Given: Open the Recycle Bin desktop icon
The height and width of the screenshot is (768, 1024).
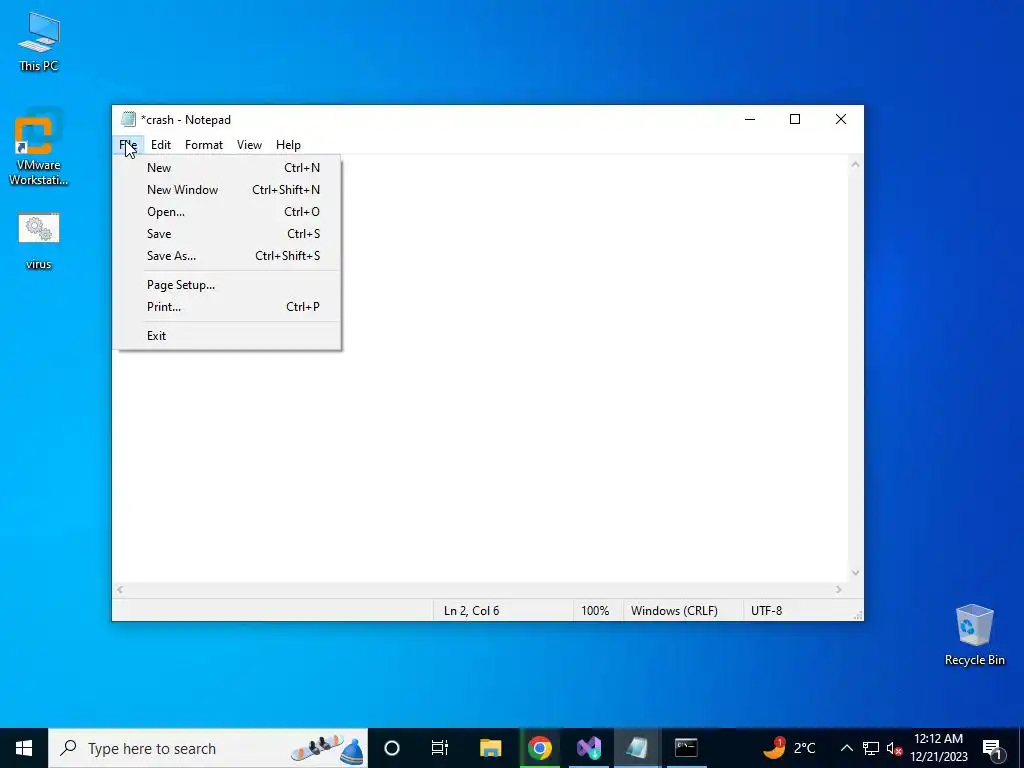Looking at the screenshot, I should pos(974,634).
